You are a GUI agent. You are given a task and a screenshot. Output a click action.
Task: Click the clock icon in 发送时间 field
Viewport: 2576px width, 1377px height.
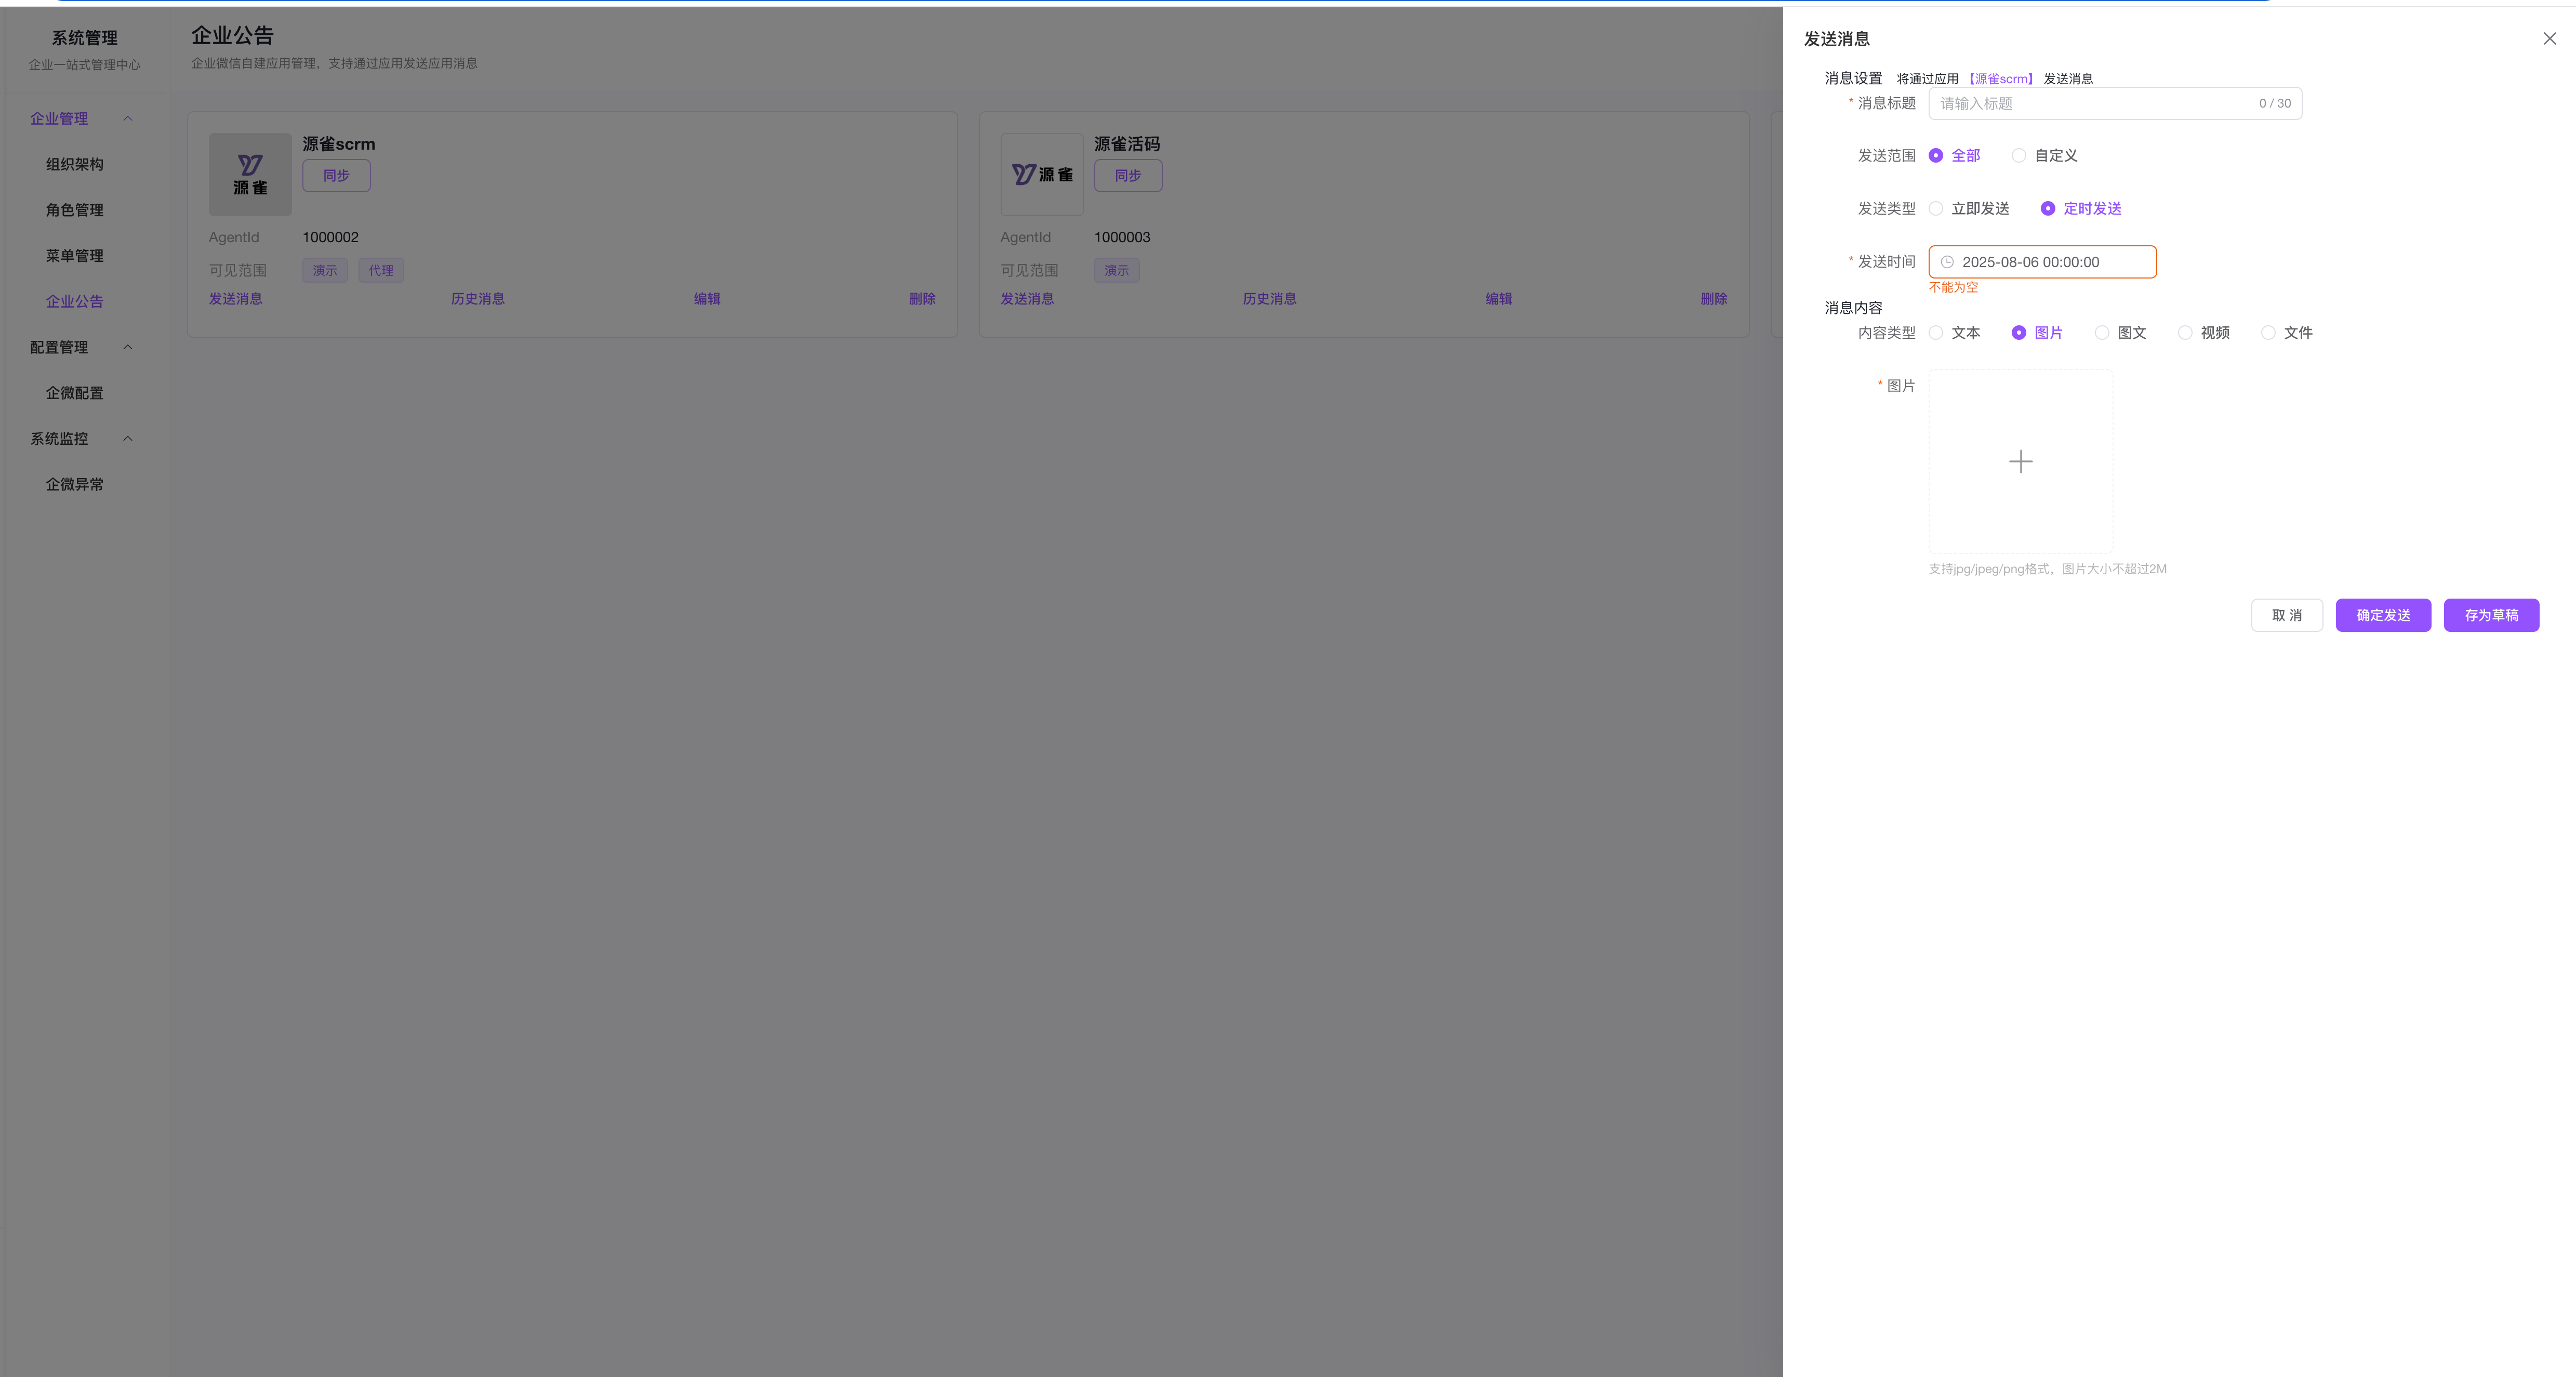point(1947,262)
